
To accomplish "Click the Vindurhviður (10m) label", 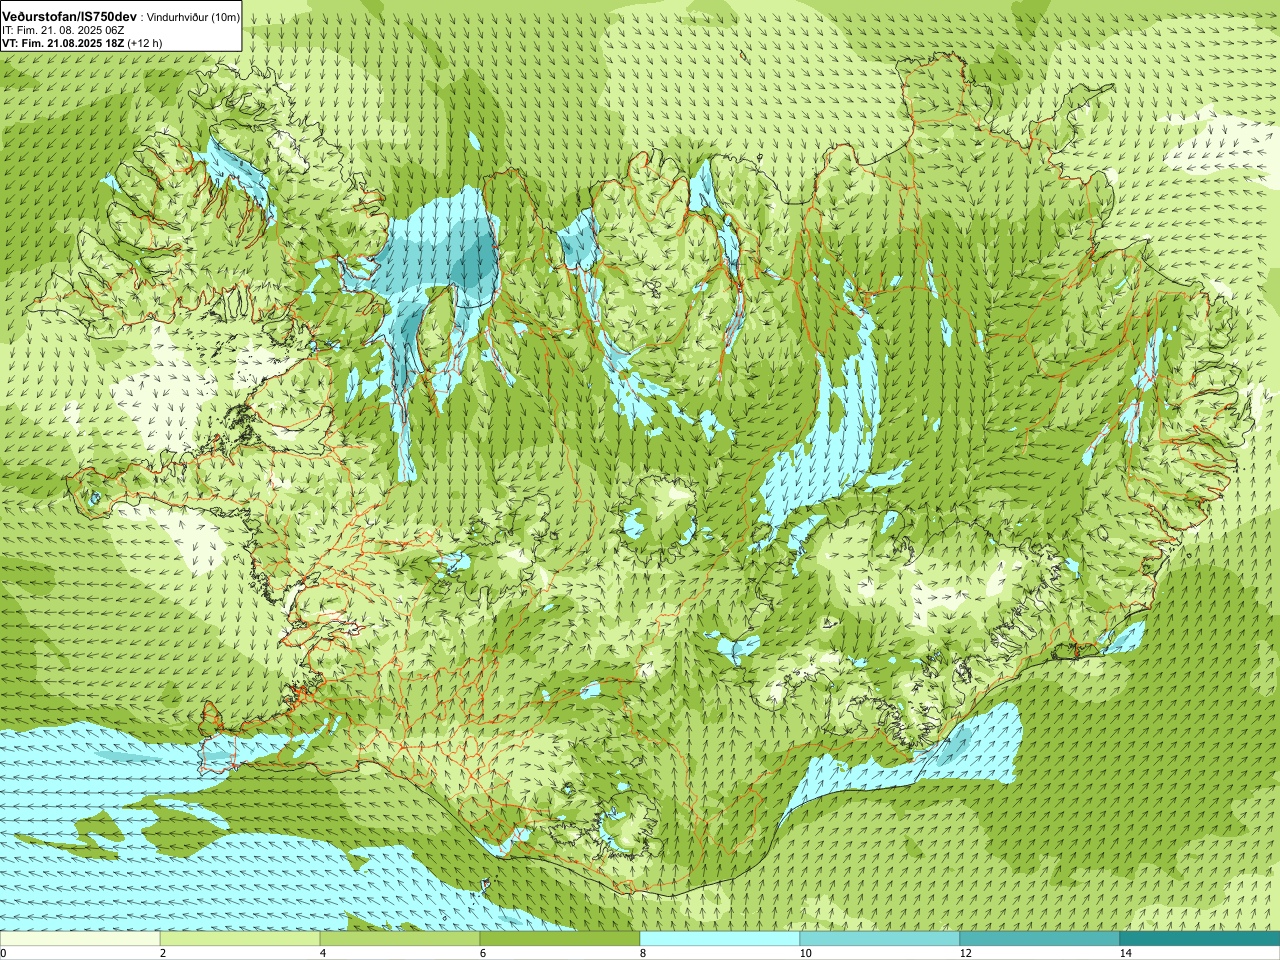I will (193, 17).
